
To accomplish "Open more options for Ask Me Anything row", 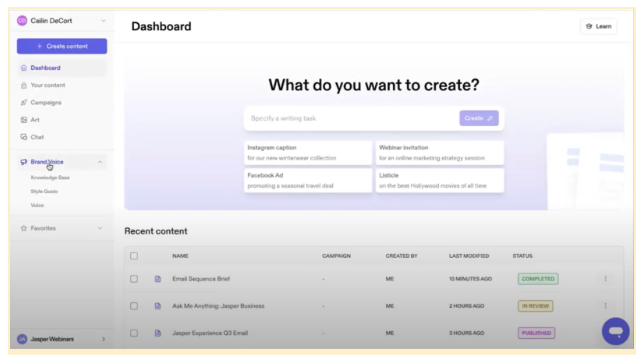I will (x=605, y=306).
